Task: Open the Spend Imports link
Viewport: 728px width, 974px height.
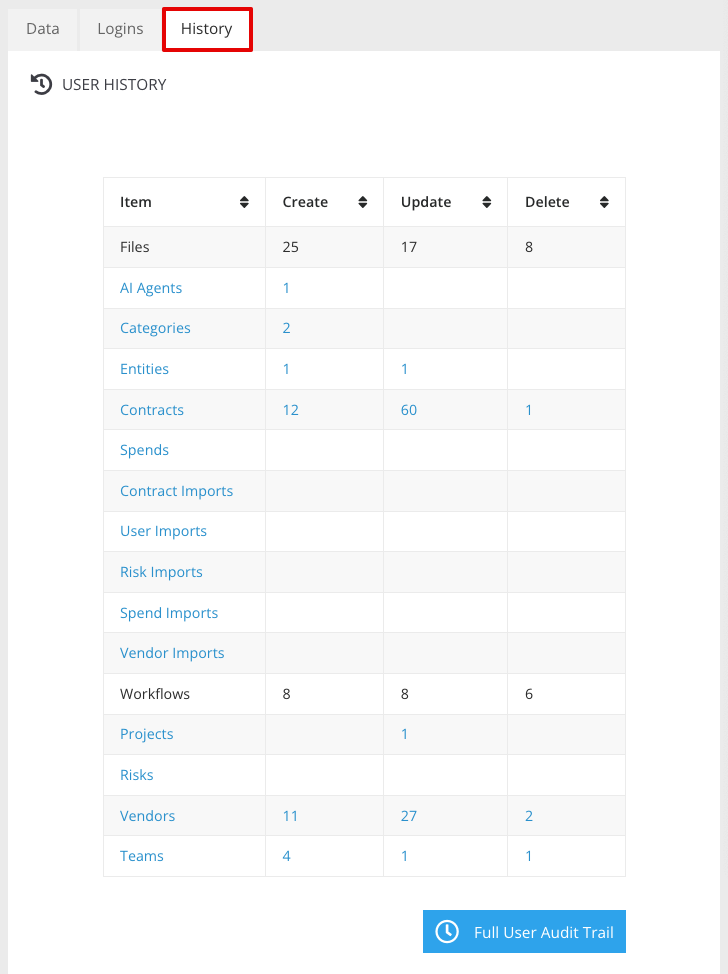Action: [167, 612]
